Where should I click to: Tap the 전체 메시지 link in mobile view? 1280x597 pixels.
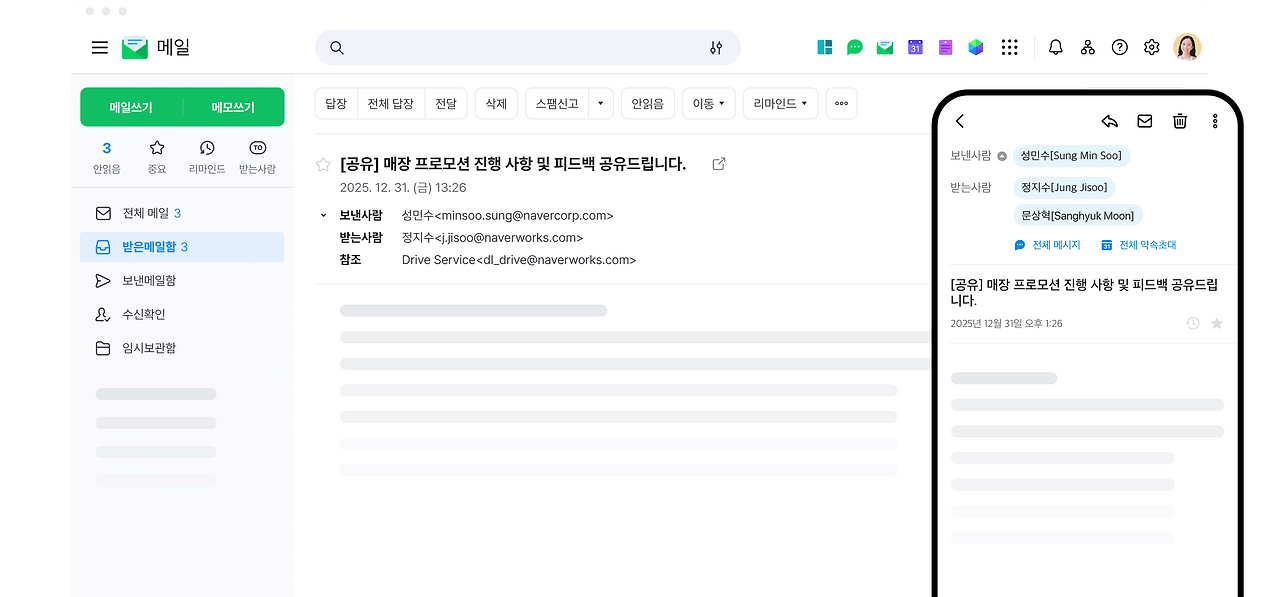[1047, 245]
